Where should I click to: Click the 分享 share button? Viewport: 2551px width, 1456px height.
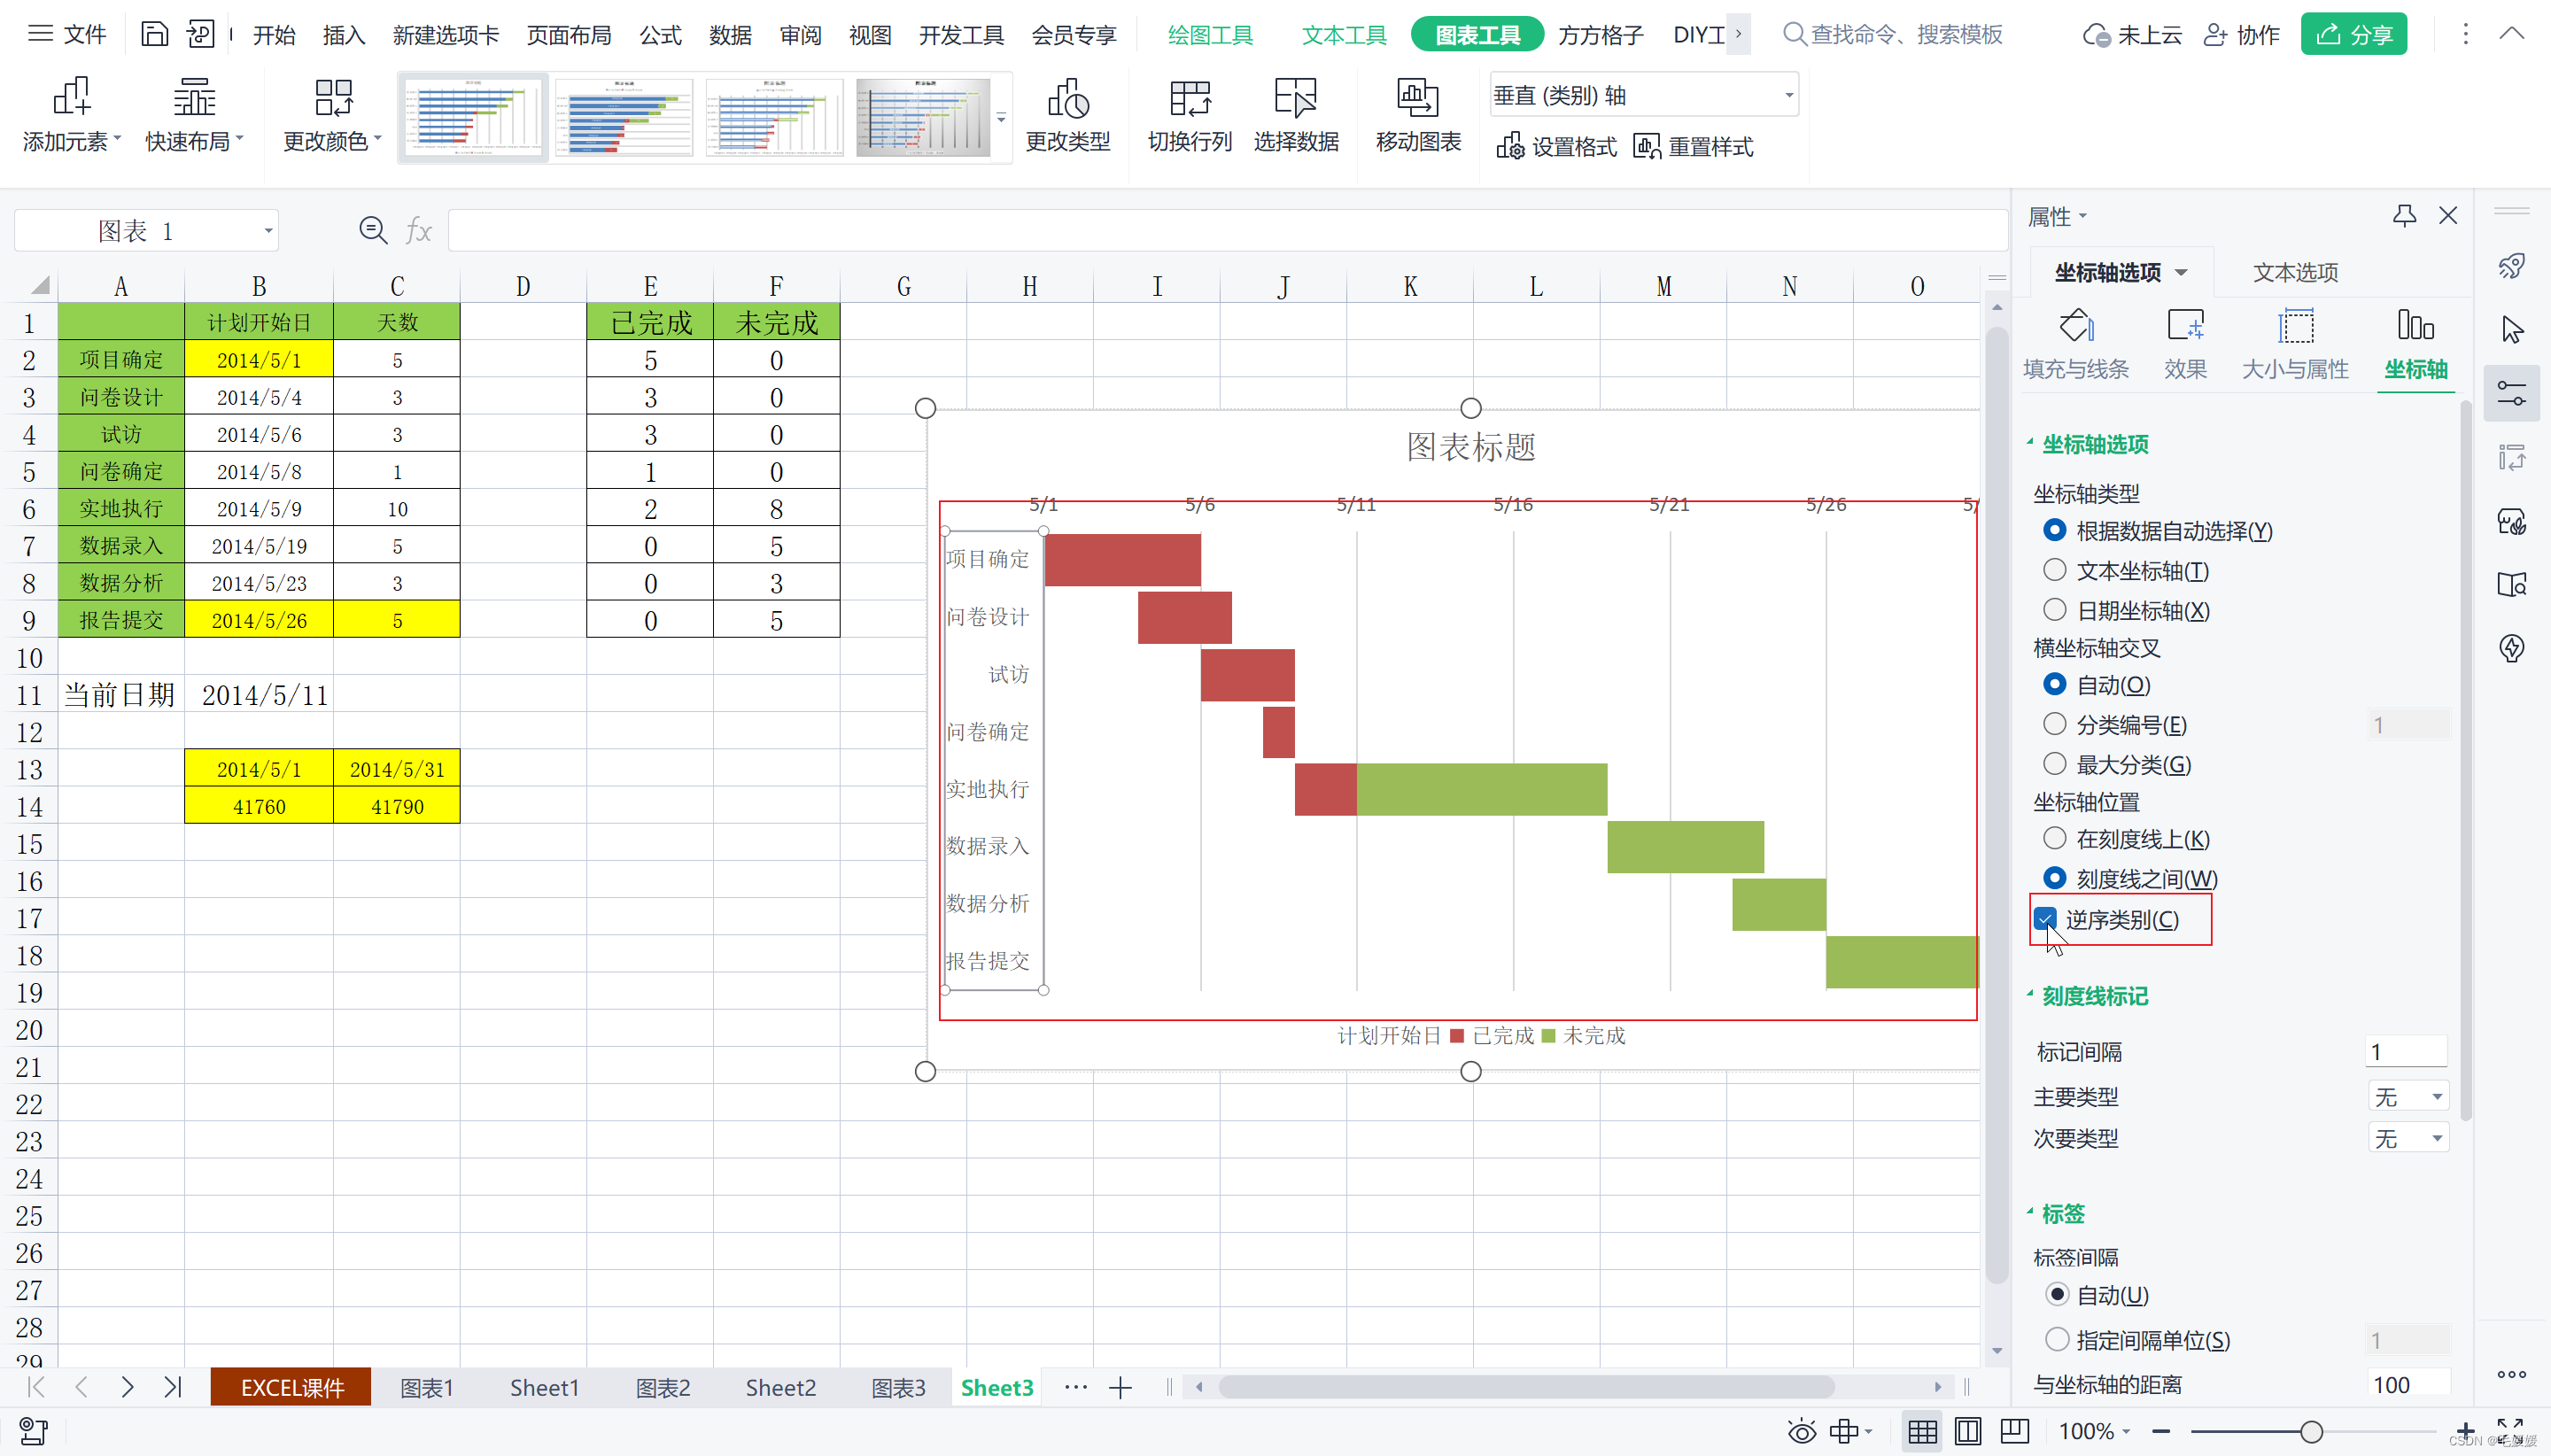[2353, 35]
